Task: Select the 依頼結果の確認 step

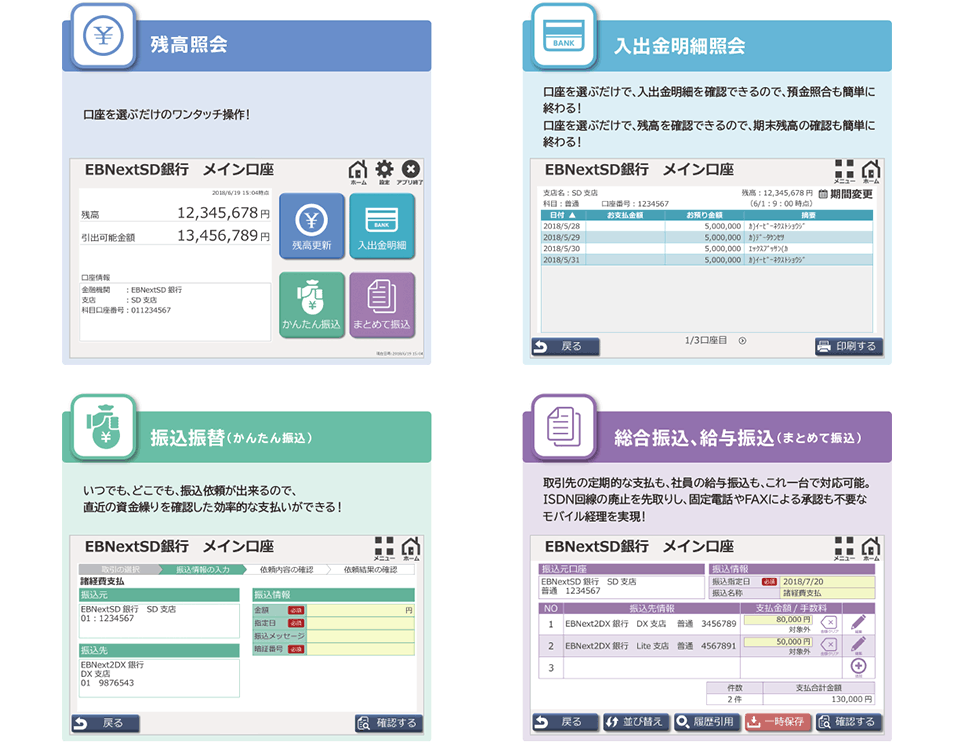Action: pos(371,569)
